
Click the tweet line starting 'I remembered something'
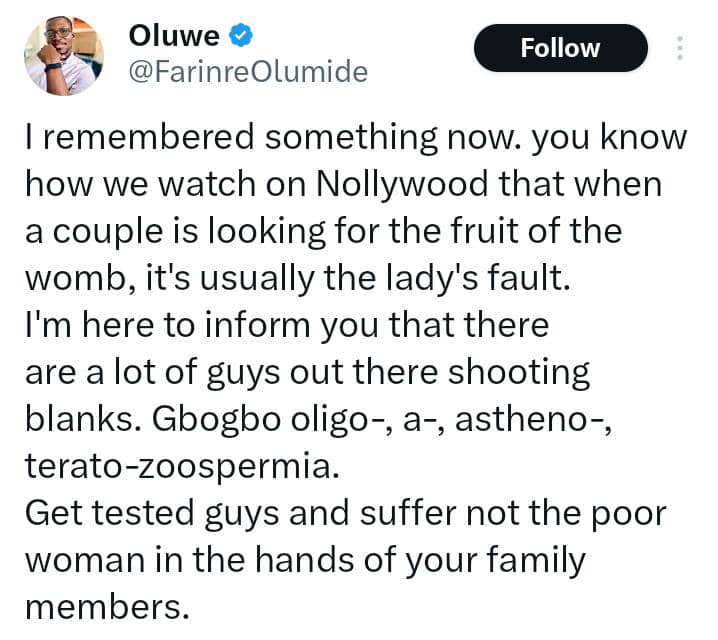point(356,137)
